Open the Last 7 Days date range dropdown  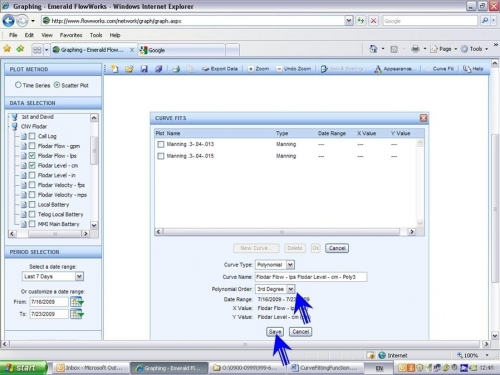(x=79, y=276)
